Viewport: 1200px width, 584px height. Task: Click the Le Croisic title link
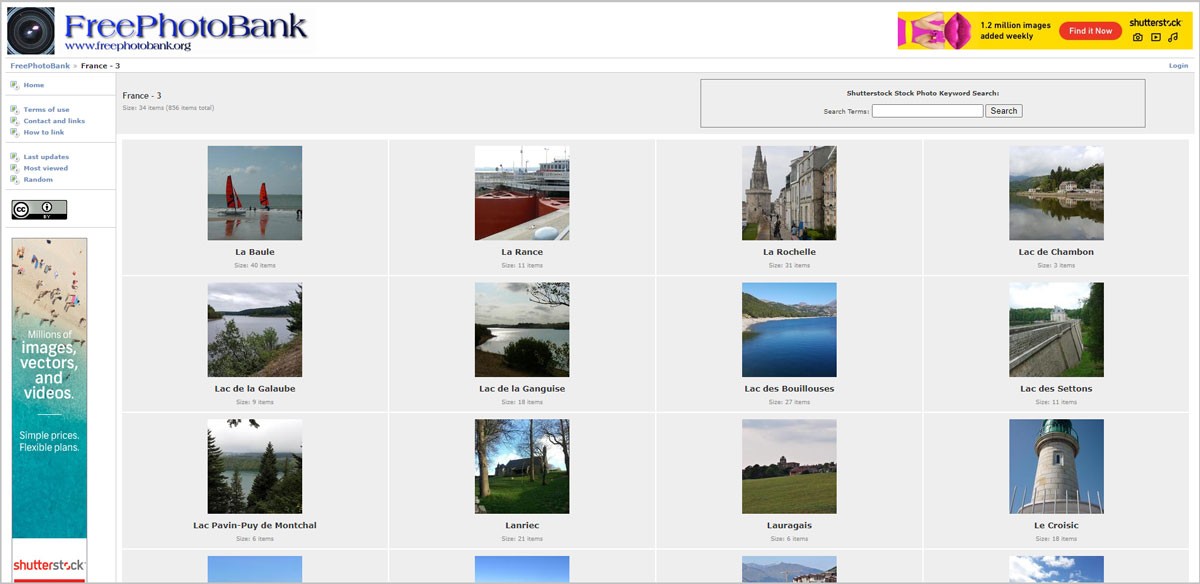point(1056,526)
